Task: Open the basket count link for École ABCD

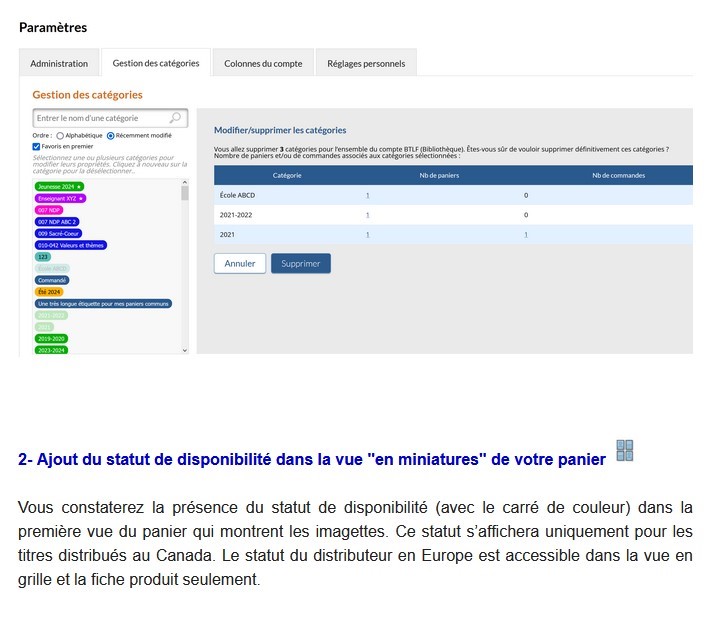Action: tap(367, 195)
